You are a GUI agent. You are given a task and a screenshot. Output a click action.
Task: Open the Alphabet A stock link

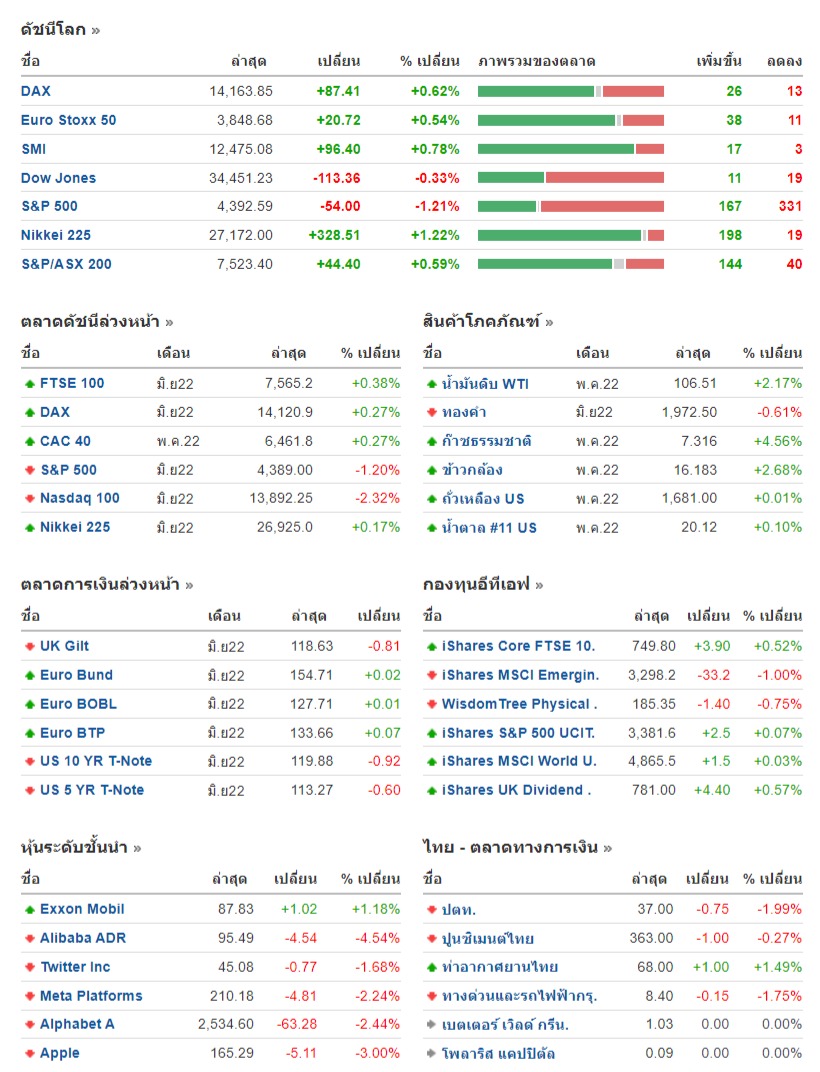click(x=77, y=1024)
